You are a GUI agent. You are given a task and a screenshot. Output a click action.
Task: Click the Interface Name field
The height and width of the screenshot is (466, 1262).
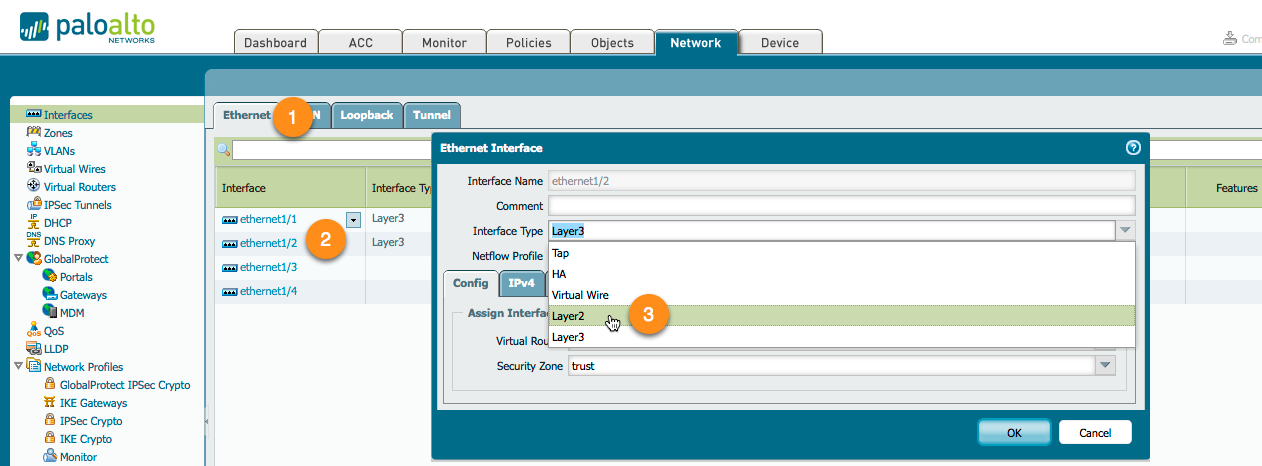tap(842, 181)
